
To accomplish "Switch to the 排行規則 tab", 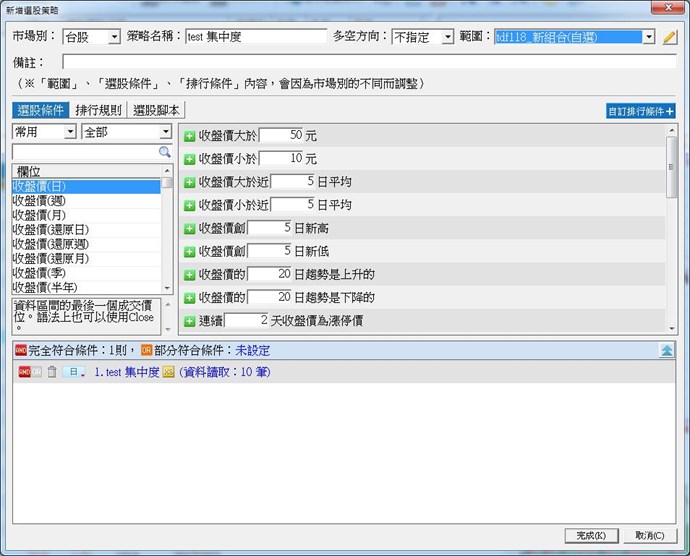I will (x=99, y=110).
